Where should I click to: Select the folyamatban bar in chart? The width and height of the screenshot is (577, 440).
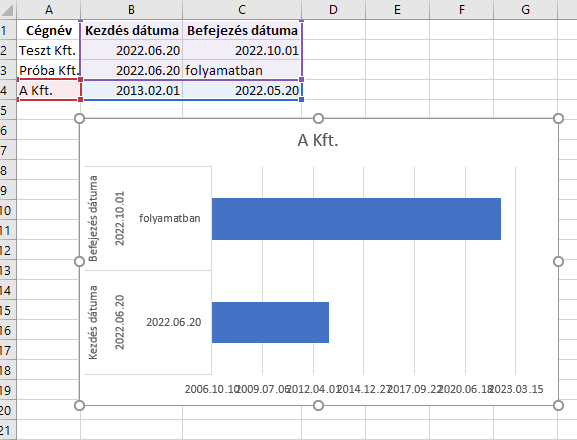click(x=356, y=219)
